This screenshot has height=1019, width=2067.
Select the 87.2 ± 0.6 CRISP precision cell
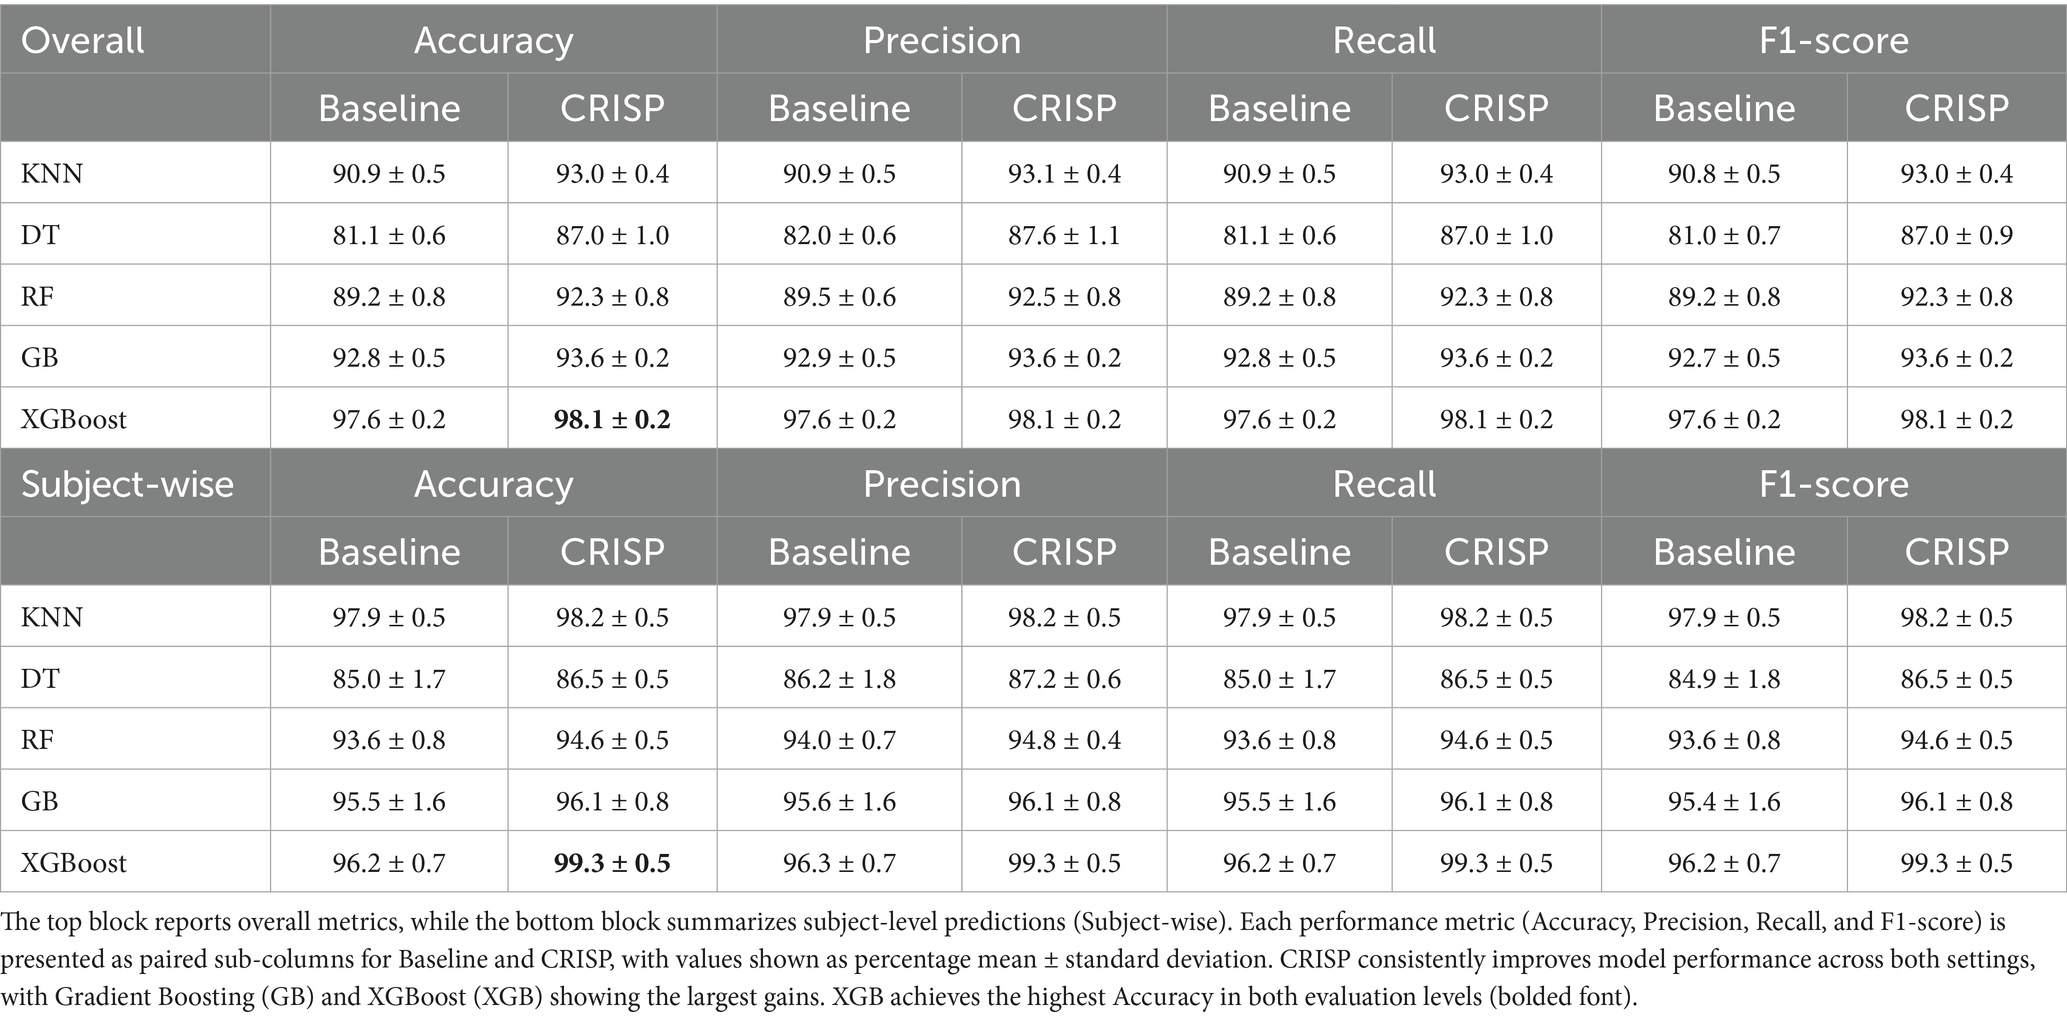[x=1064, y=679]
